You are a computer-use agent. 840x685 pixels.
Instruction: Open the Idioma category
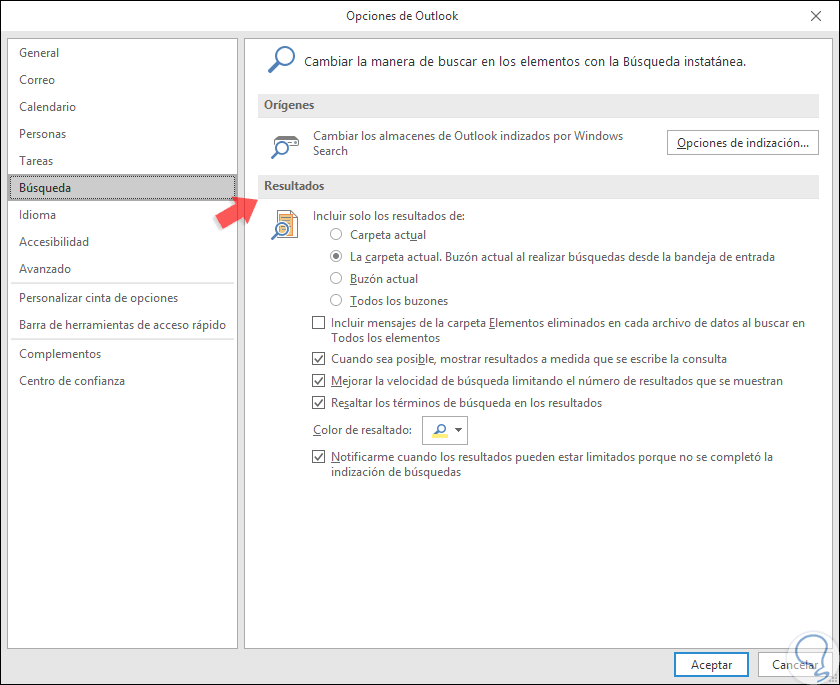click(122, 215)
